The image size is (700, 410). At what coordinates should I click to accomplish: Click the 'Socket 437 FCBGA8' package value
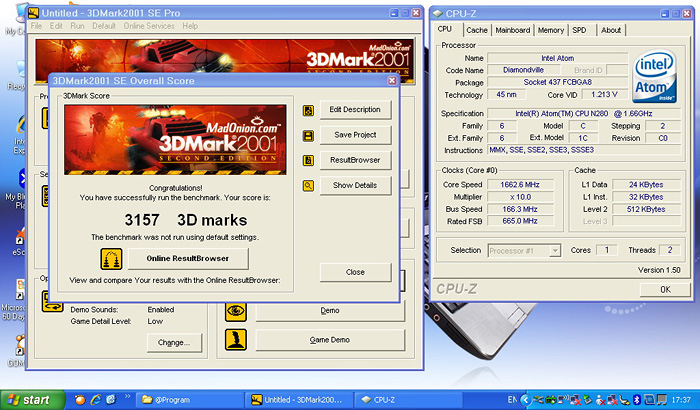558,82
